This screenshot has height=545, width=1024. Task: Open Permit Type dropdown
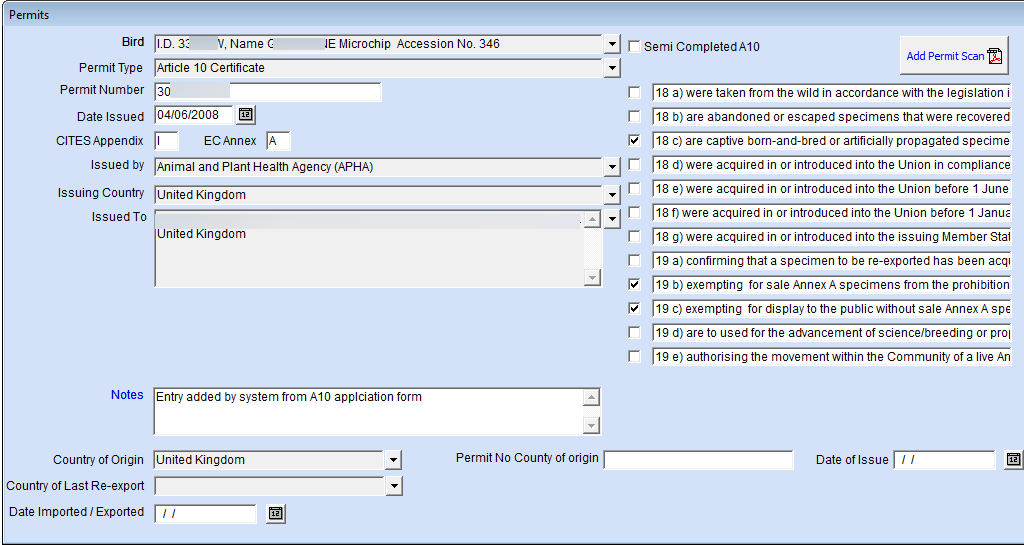(x=611, y=68)
